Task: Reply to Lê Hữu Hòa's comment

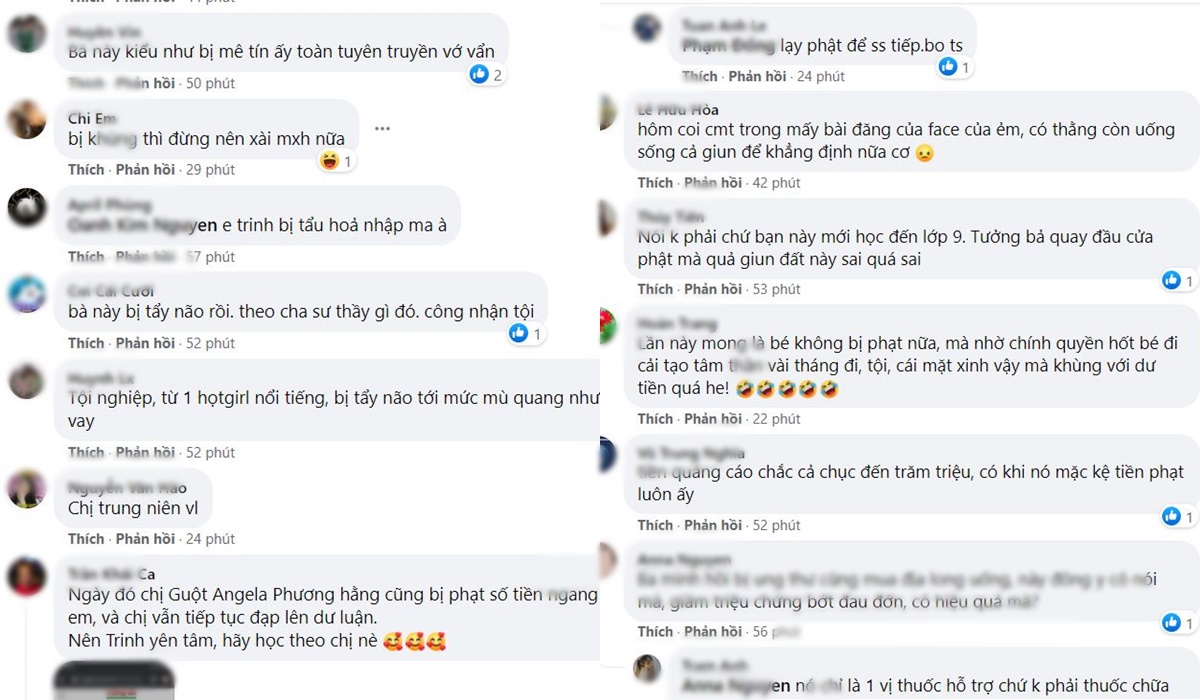Action: 713,183
